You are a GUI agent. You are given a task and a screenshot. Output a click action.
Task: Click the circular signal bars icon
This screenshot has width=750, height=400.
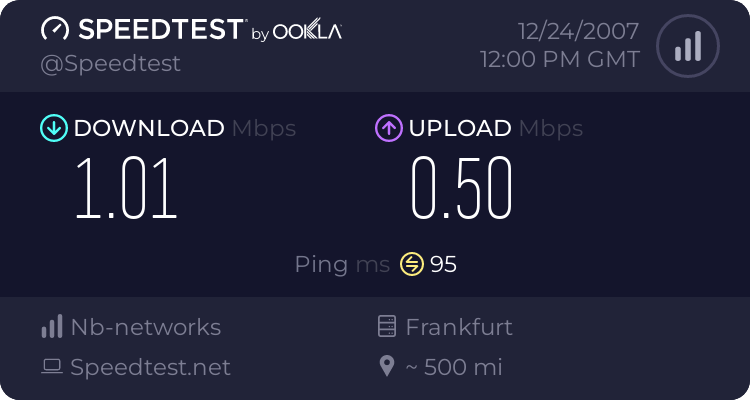point(686,46)
